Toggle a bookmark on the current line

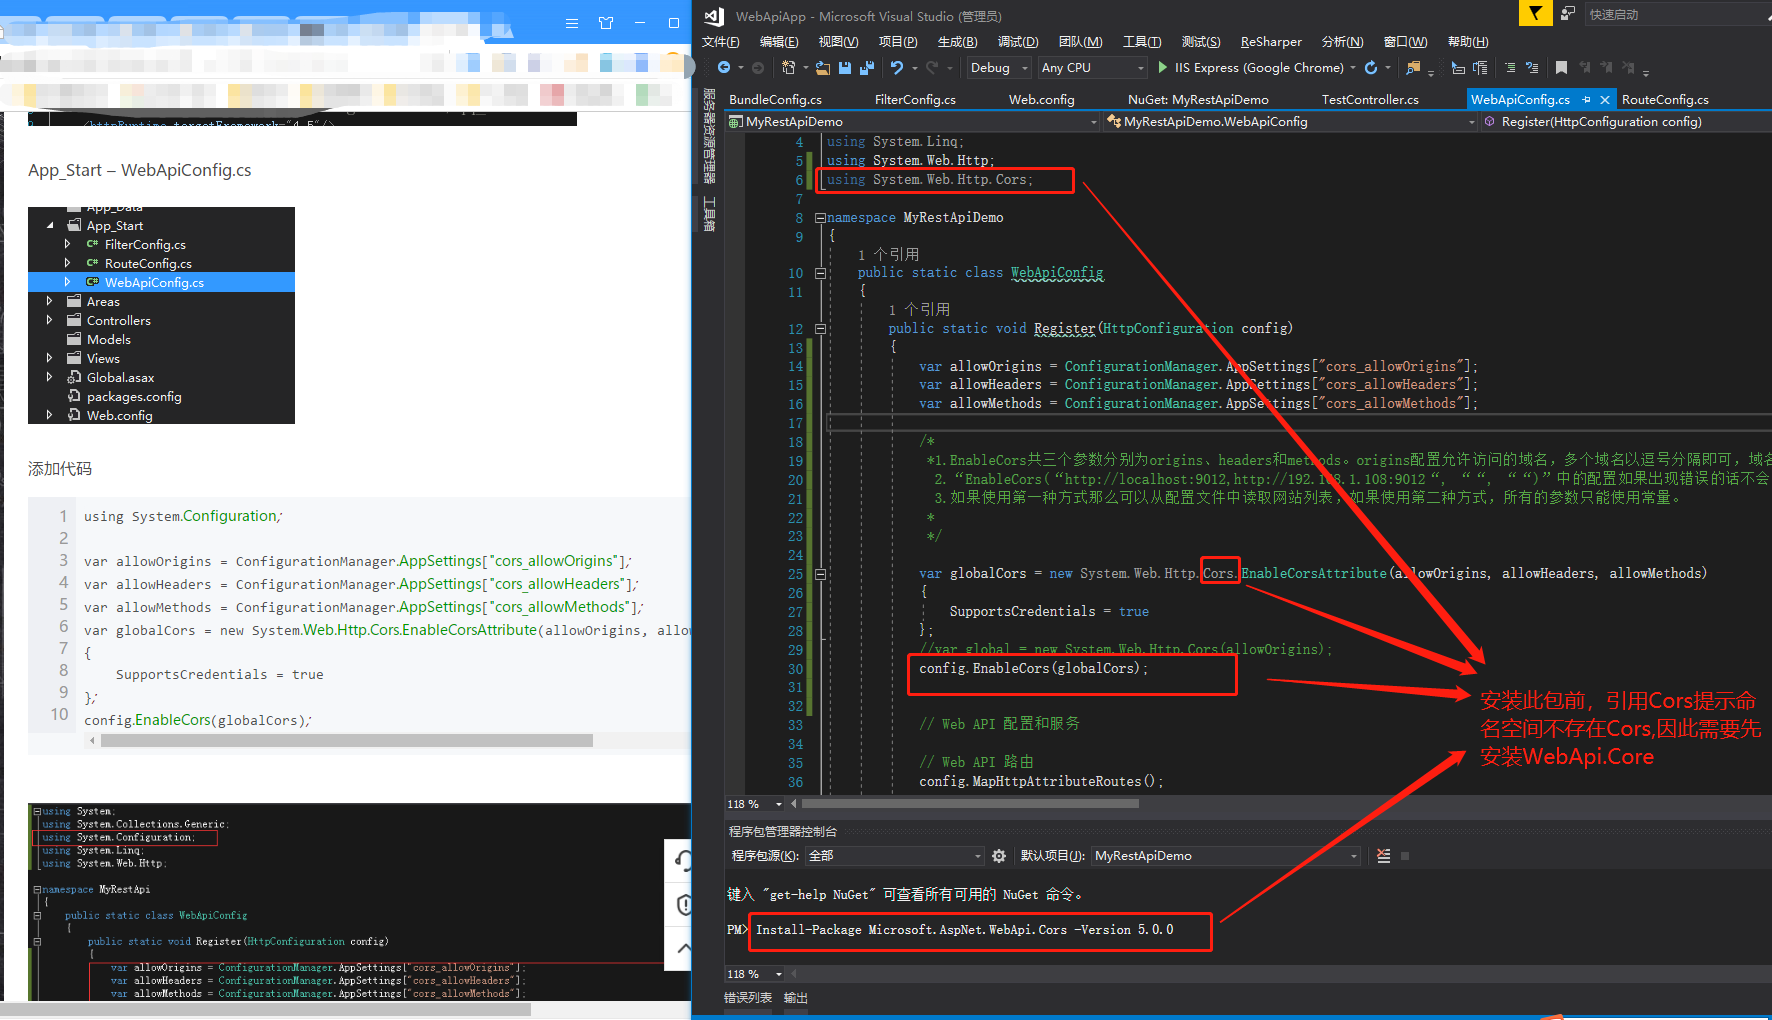click(1561, 68)
